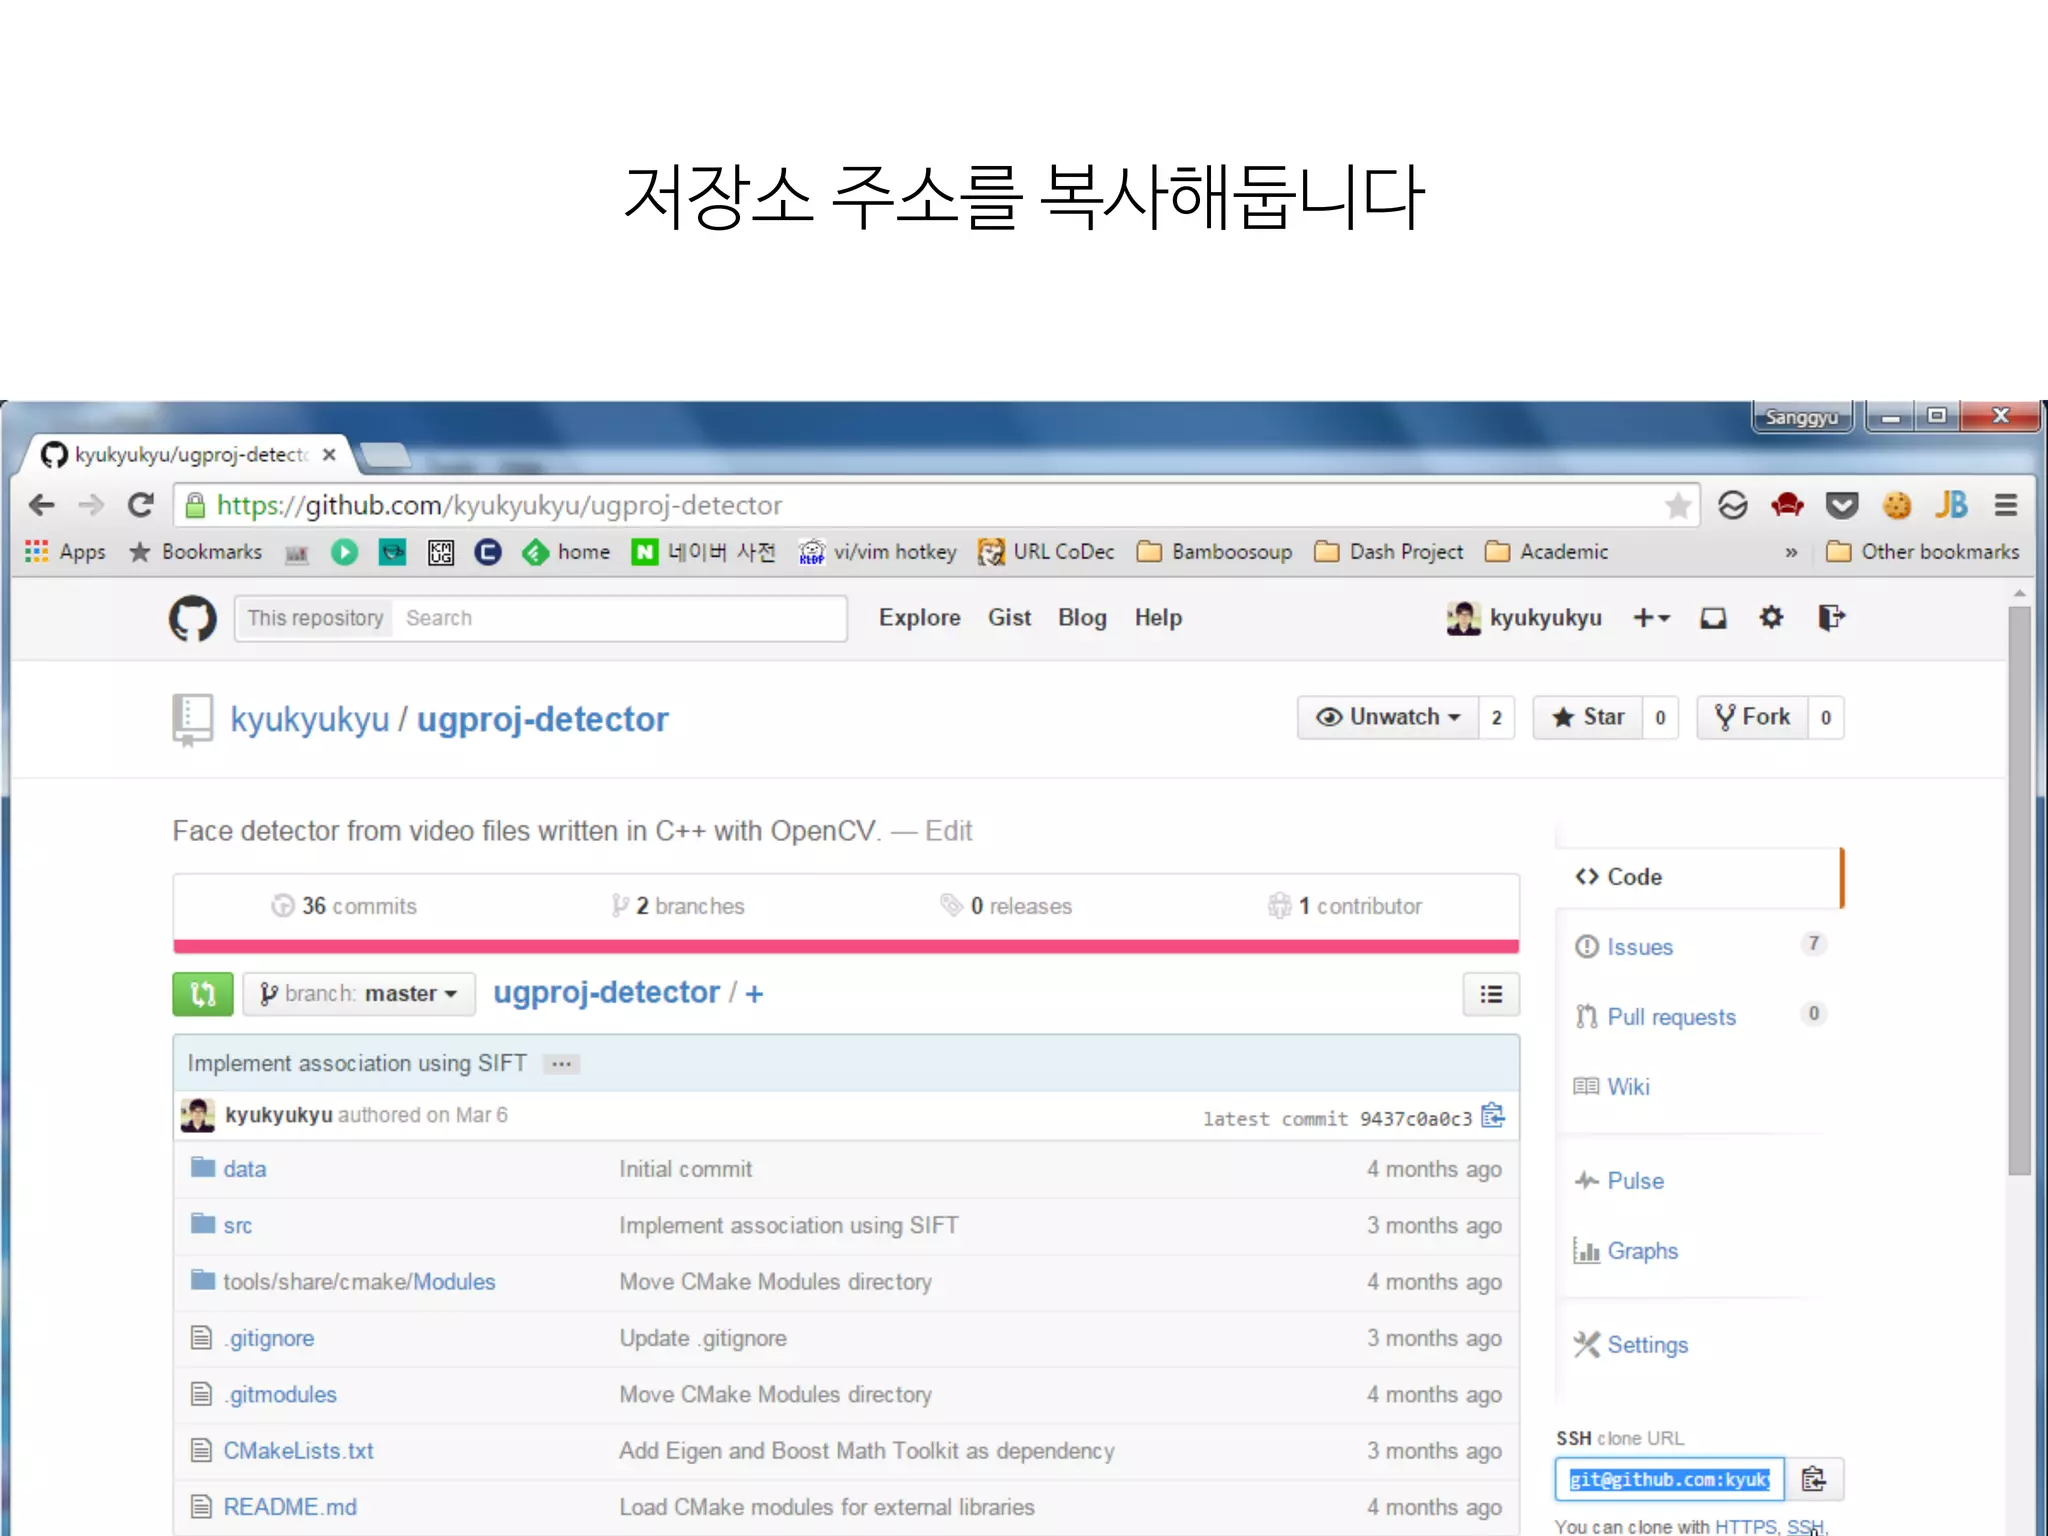Click the blue C bookmark icon
The image size is (2048, 1536).
488,552
